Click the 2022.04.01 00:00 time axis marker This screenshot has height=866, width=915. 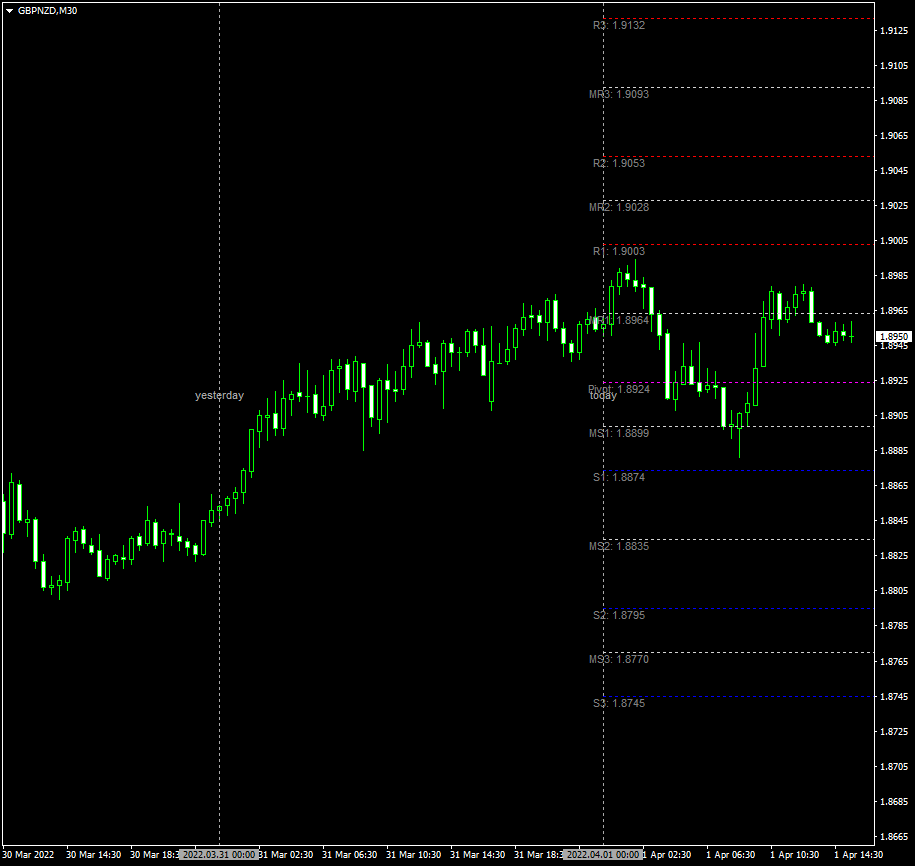pos(602,855)
